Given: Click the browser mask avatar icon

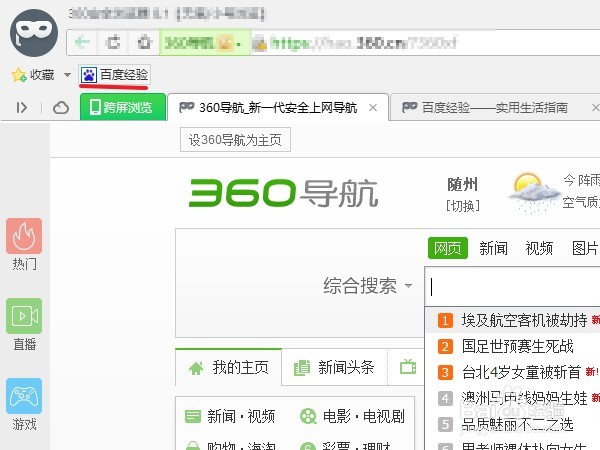Looking at the screenshot, I should [34, 33].
